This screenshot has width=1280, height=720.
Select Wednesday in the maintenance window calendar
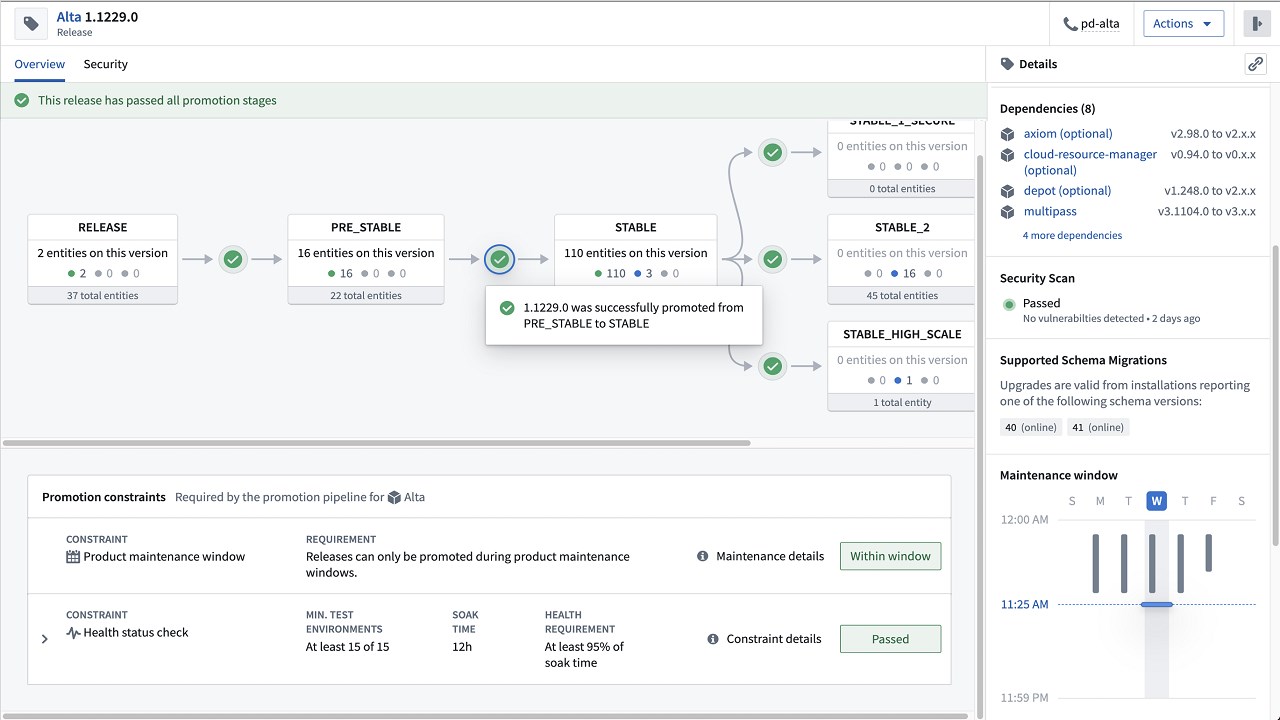pos(1156,501)
